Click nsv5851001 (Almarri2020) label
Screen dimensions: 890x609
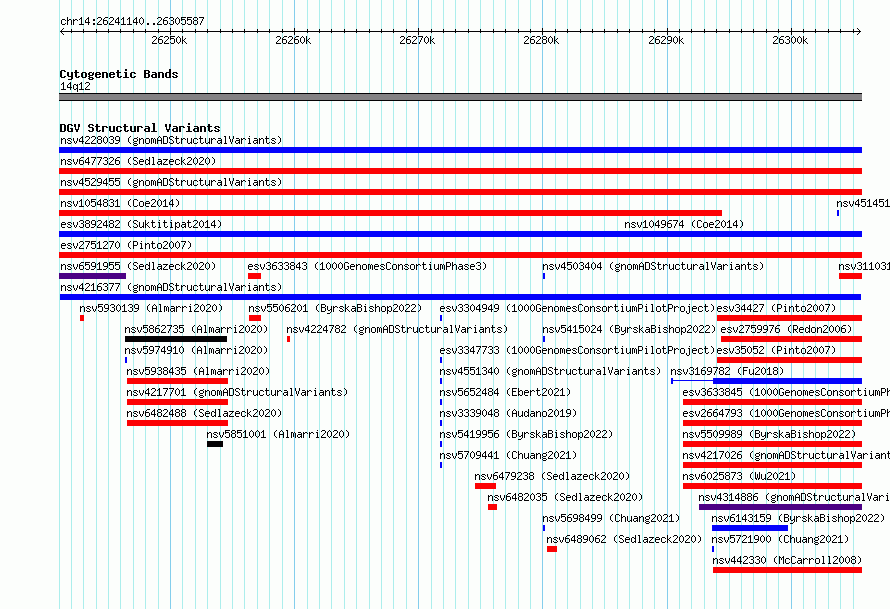[278, 434]
